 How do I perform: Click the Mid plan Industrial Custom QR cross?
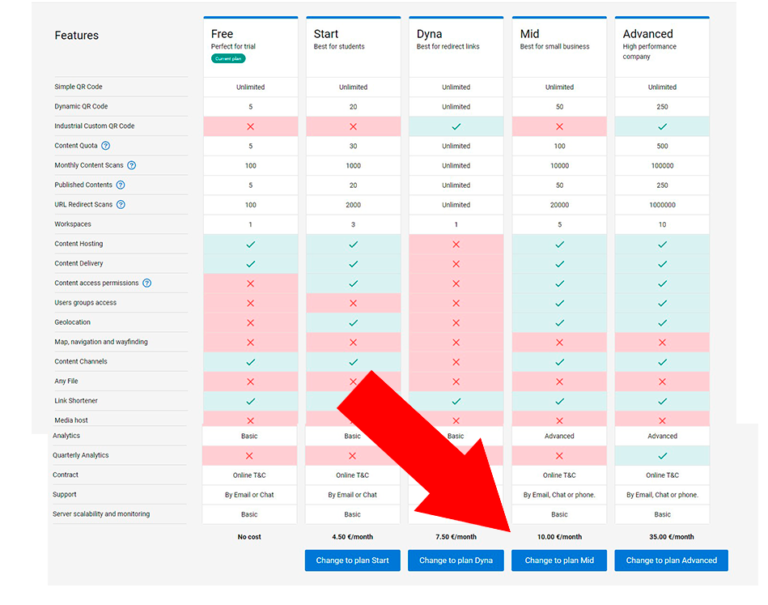[559, 126]
